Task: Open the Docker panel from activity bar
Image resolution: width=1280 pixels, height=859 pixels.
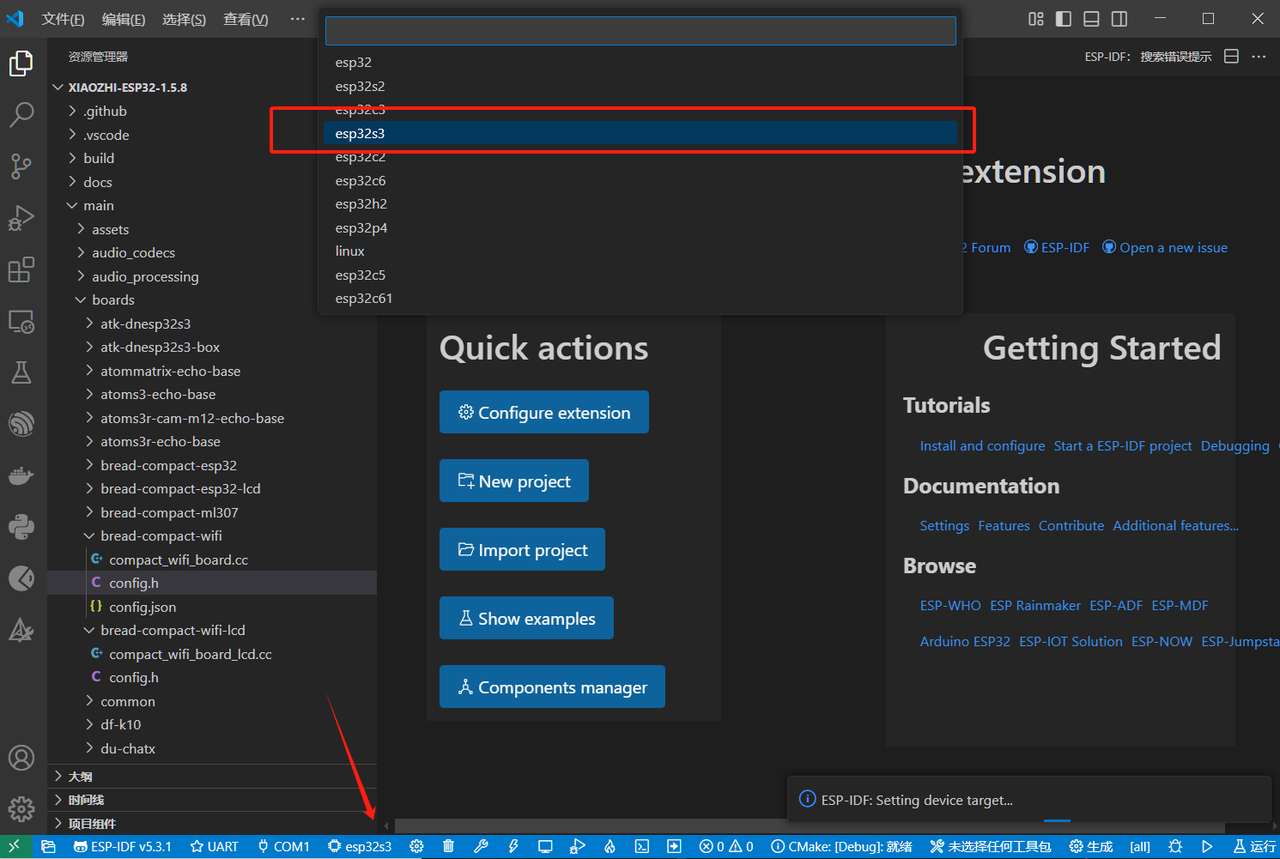Action: coord(21,476)
